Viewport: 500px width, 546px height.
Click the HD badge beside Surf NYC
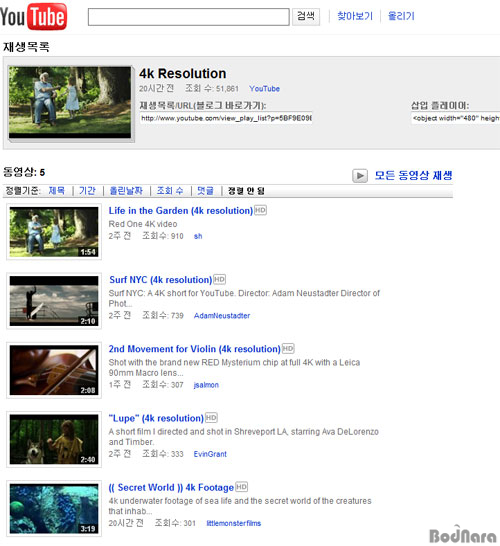click(219, 279)
